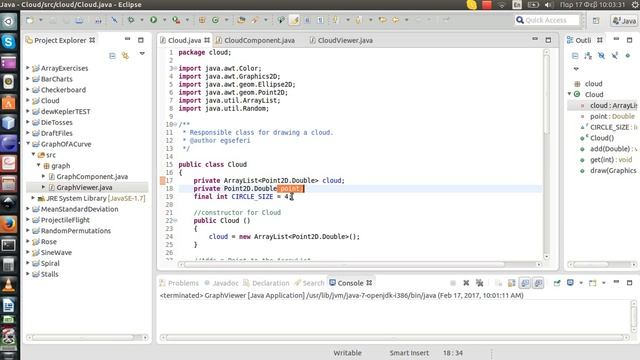
Task: Click the Last Edit Location arrow icon
Action: (382, 20)
